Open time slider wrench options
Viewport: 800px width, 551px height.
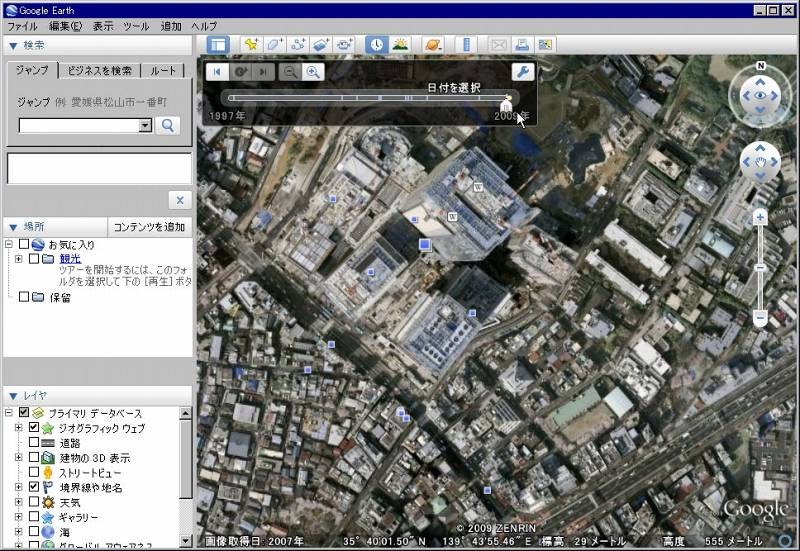(x=523, y=72)
